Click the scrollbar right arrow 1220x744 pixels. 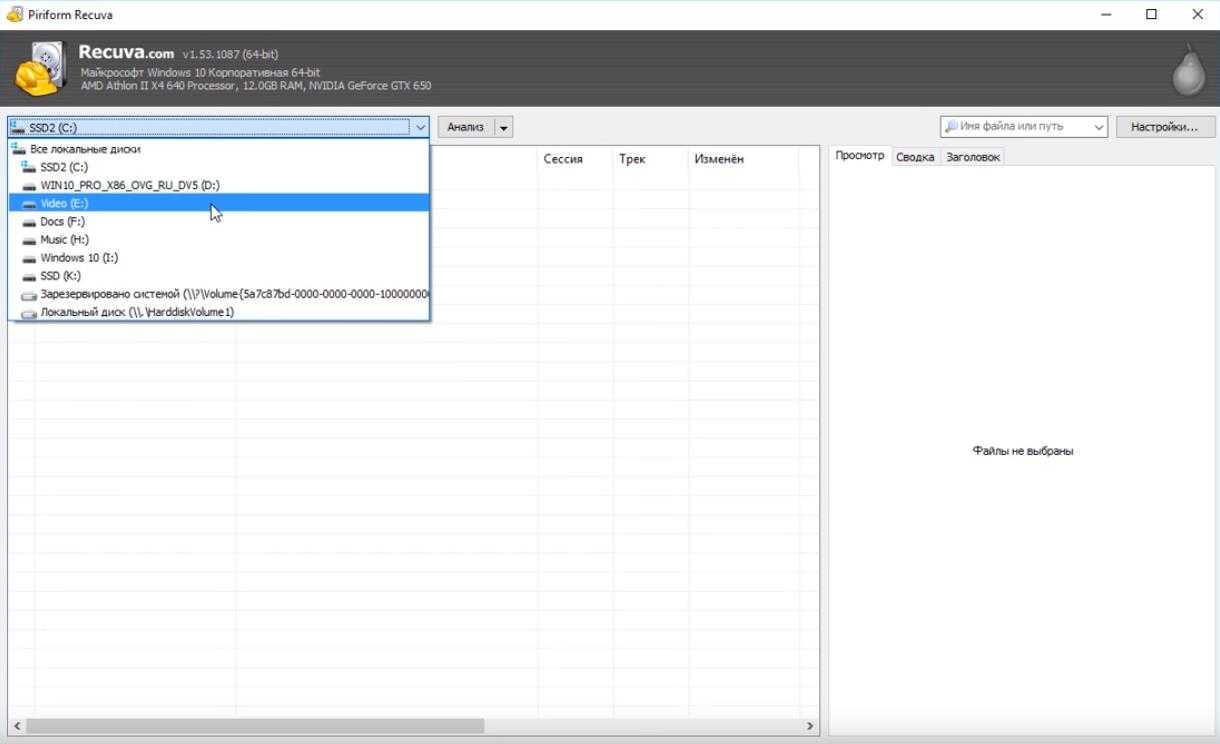[810, 727]
